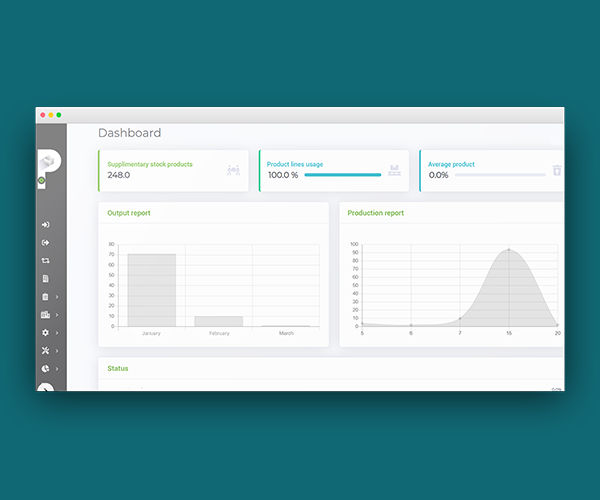Expand the tools menu chevron
The image size is (600, 500).
pyautogui.click(x=57, y=351)
